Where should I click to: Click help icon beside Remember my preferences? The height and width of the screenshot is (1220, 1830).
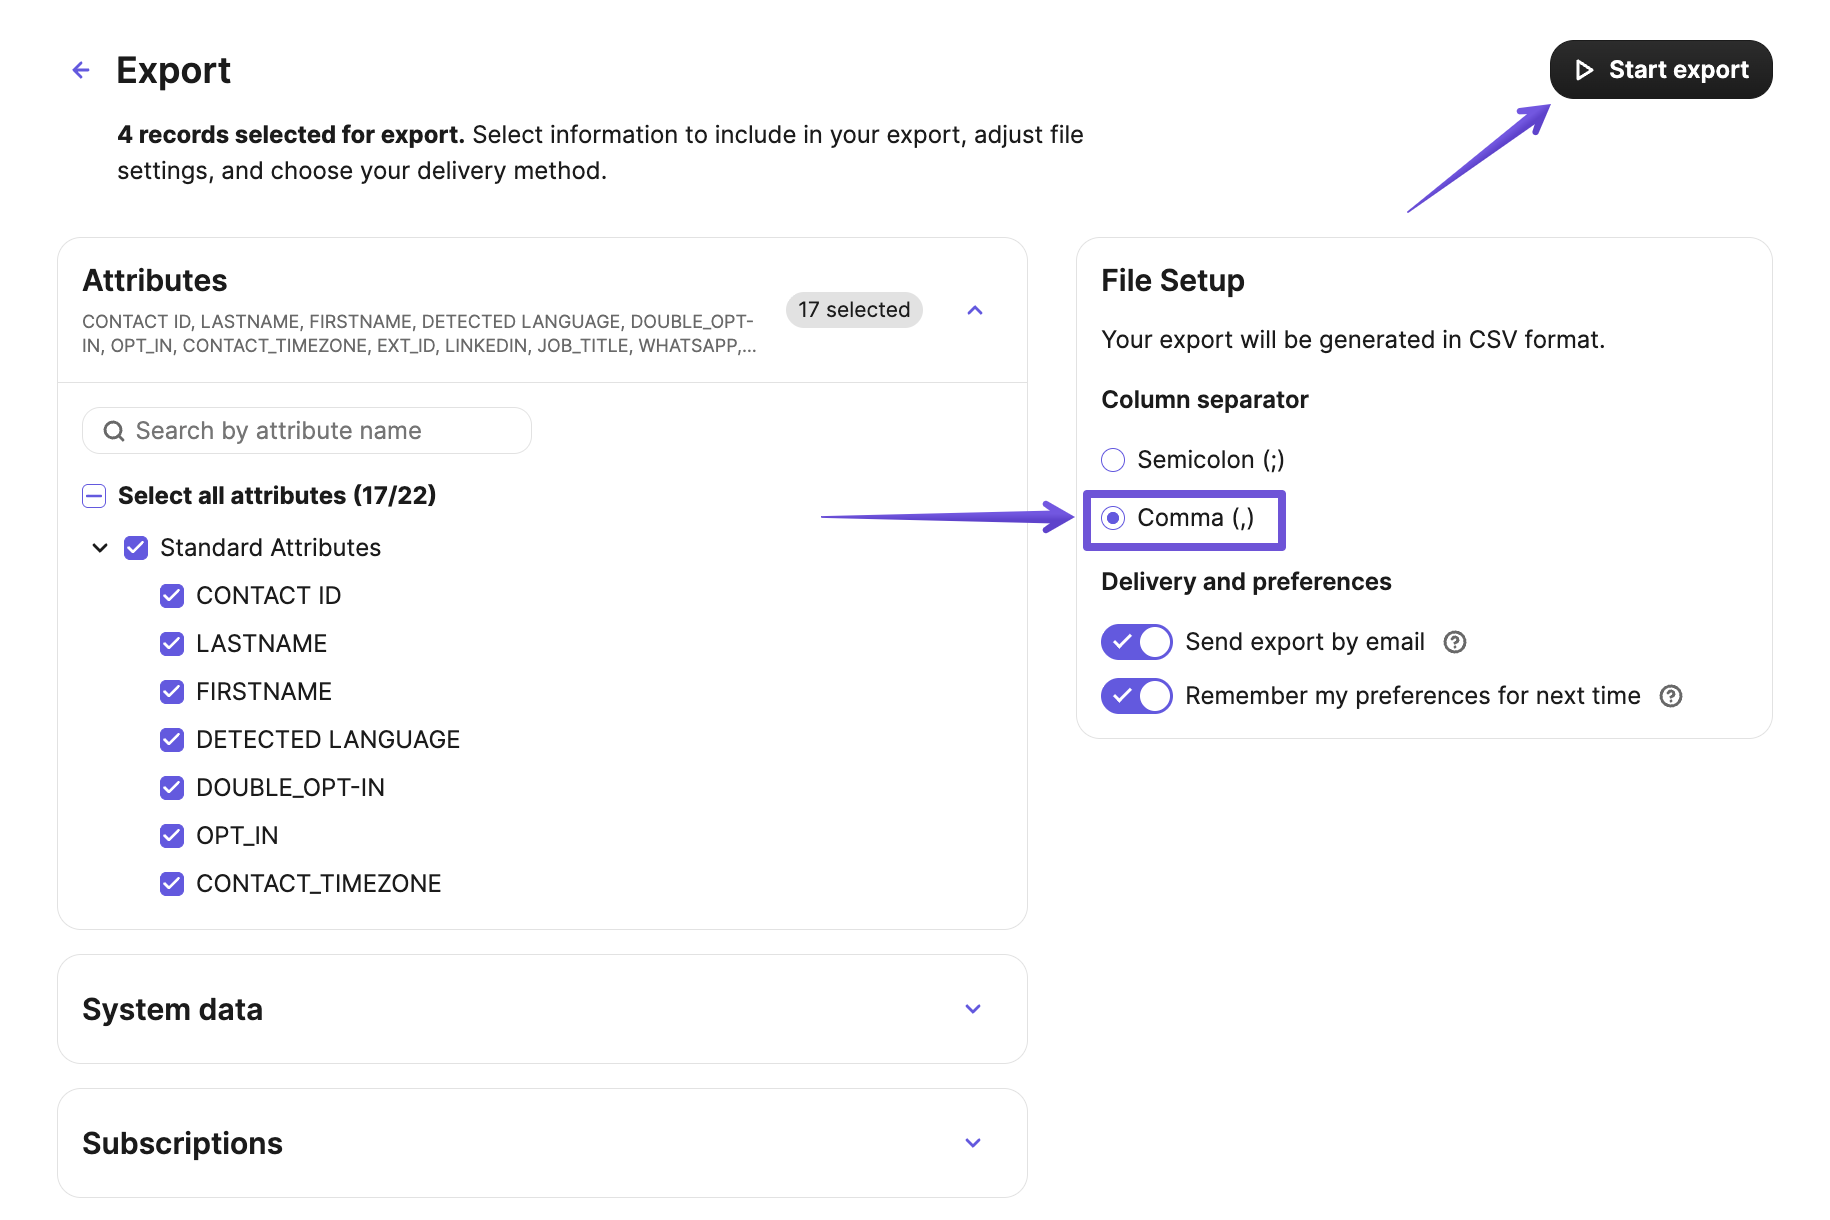pyautogui.click(x=1671, y=696)
